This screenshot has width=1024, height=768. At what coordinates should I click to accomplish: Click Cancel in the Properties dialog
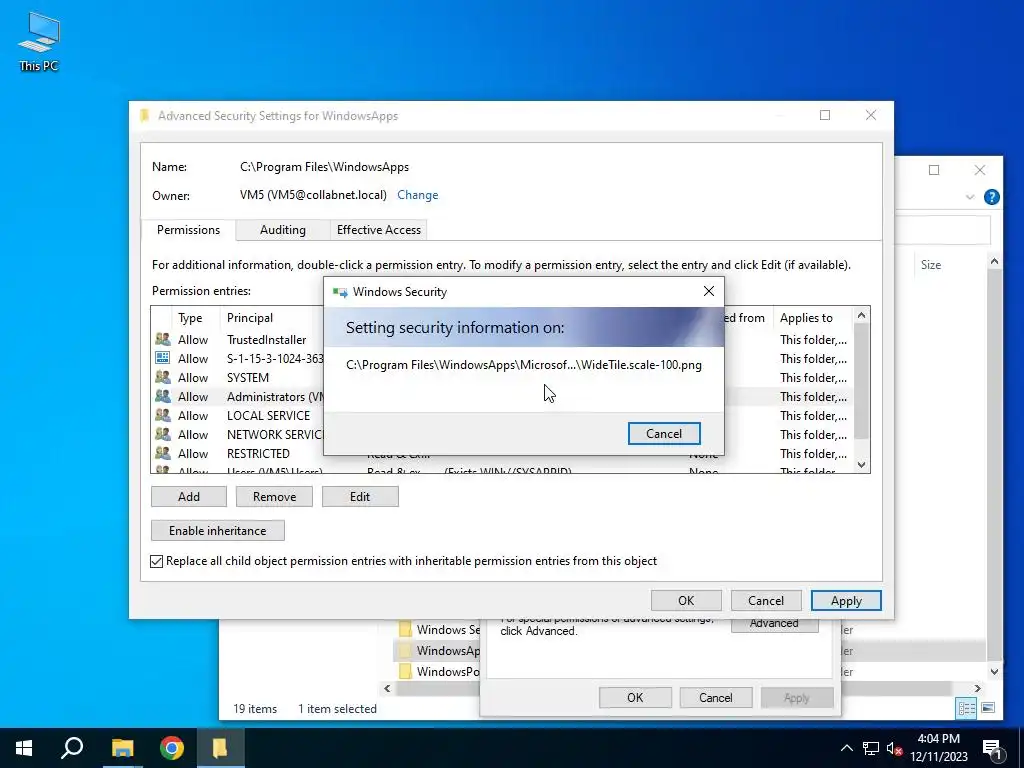716,697
